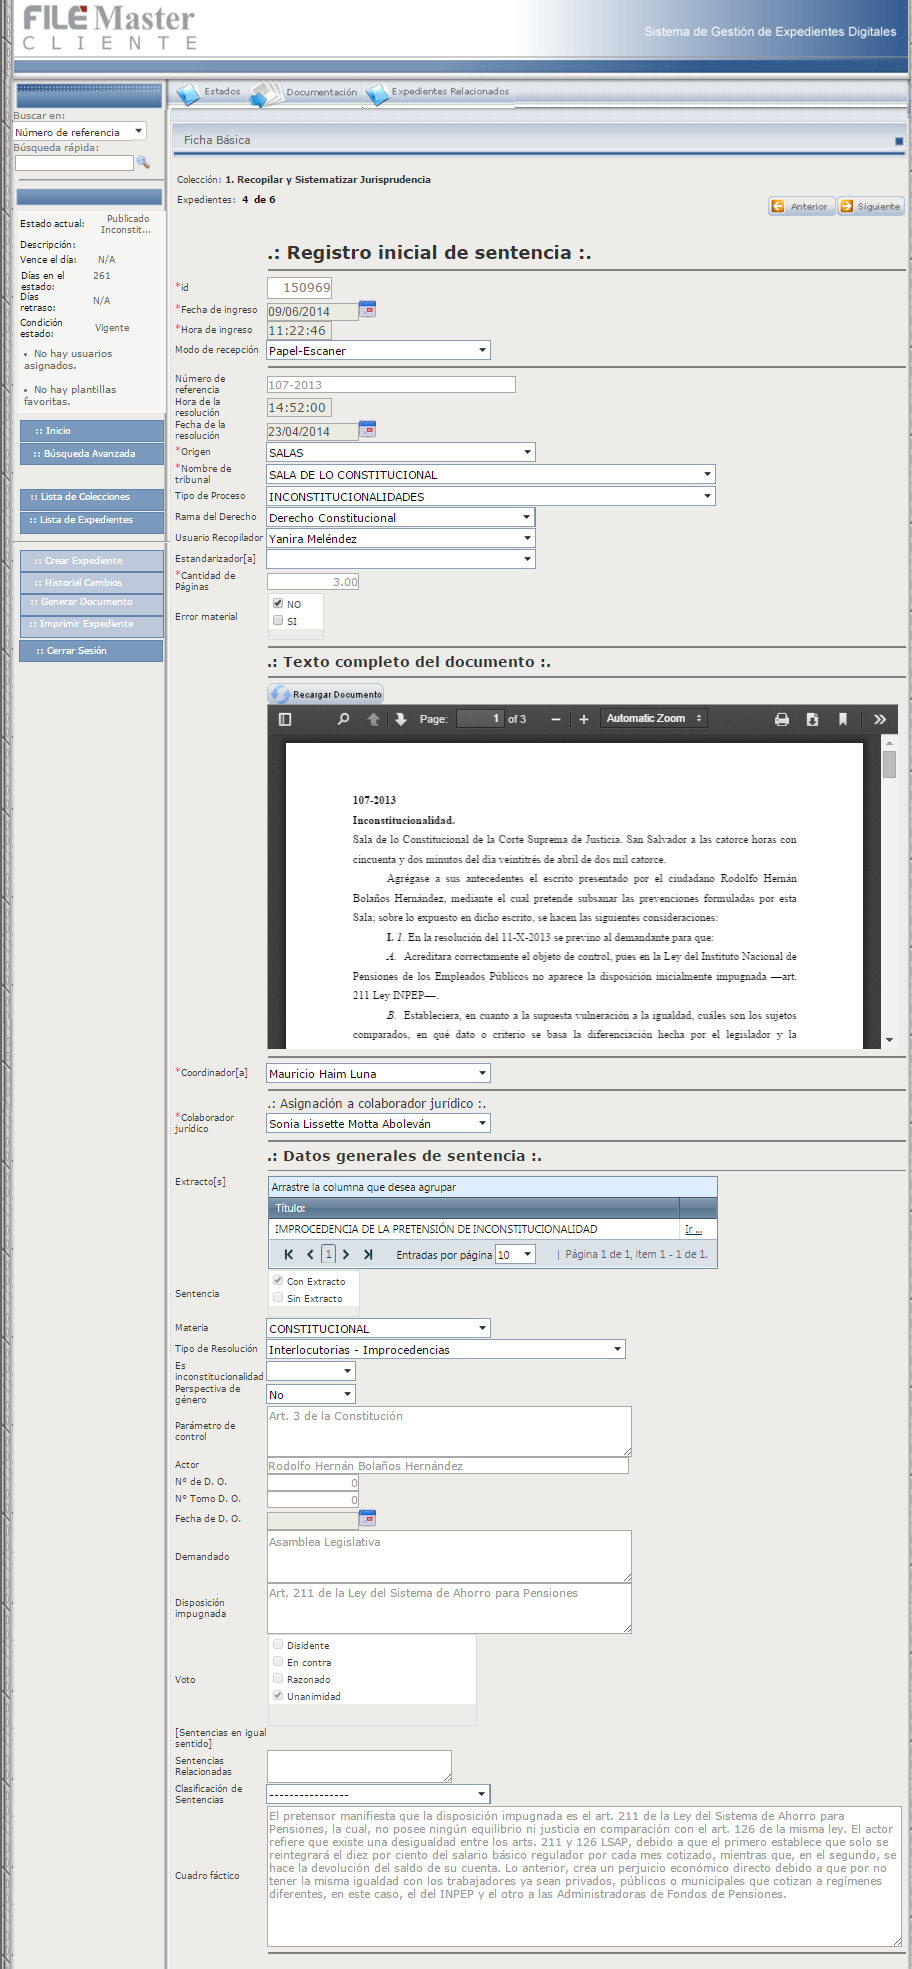912x1969 pixels.
Task: Open PDF viewer tools chevron menu
Action: click(880, 719)
